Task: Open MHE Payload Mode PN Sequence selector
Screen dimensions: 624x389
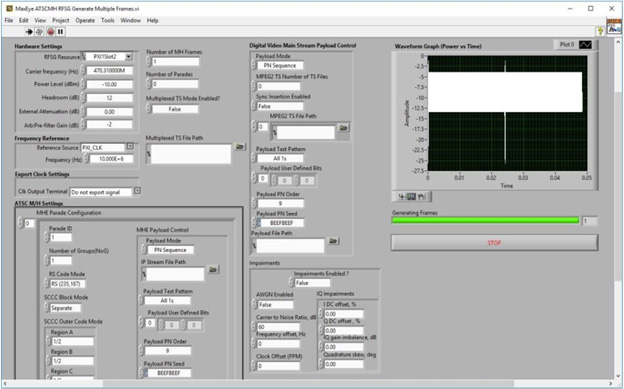Action: tap(170, 250)
